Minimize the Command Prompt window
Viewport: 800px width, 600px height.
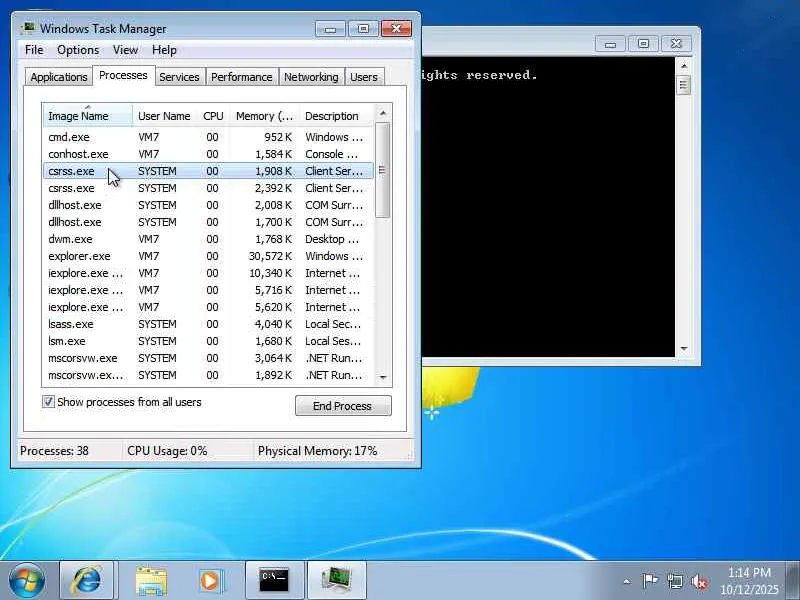click(x=610, y=44)
